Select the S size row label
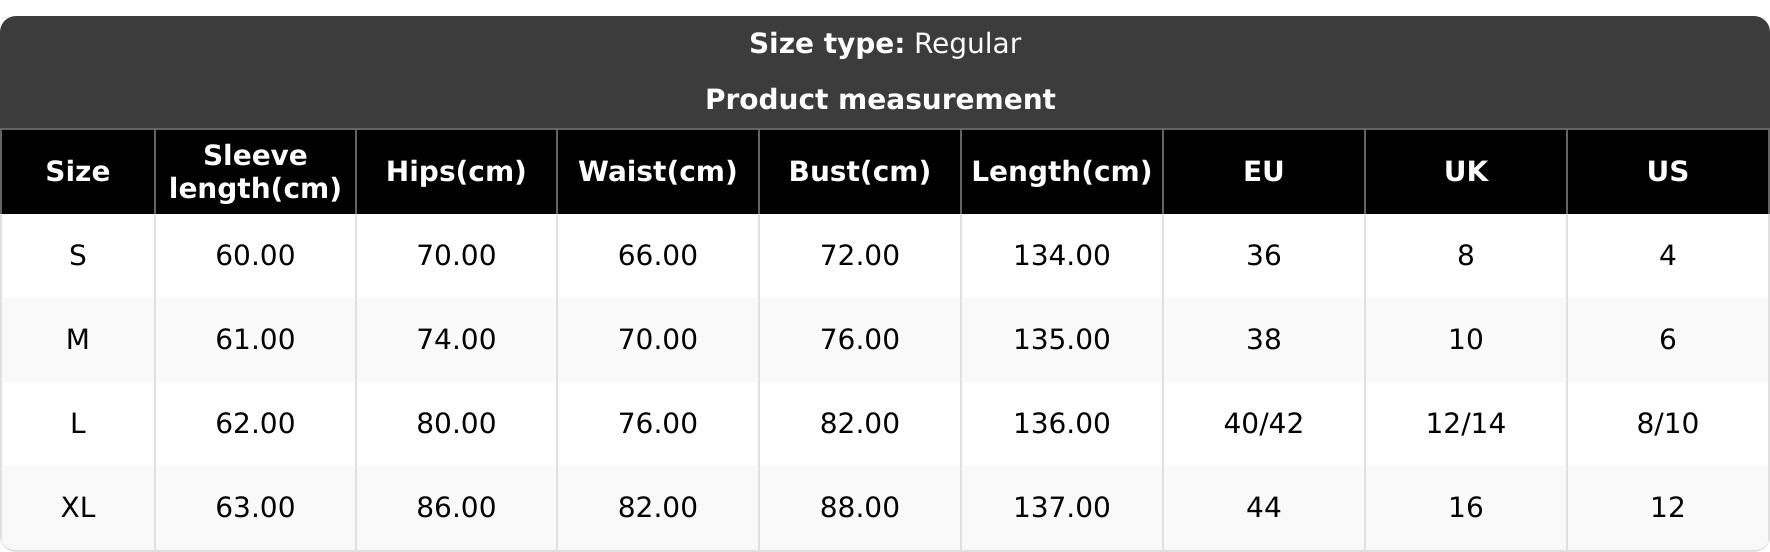The width and height of the screenshot is (1770, 552). [x=78, y=256]
